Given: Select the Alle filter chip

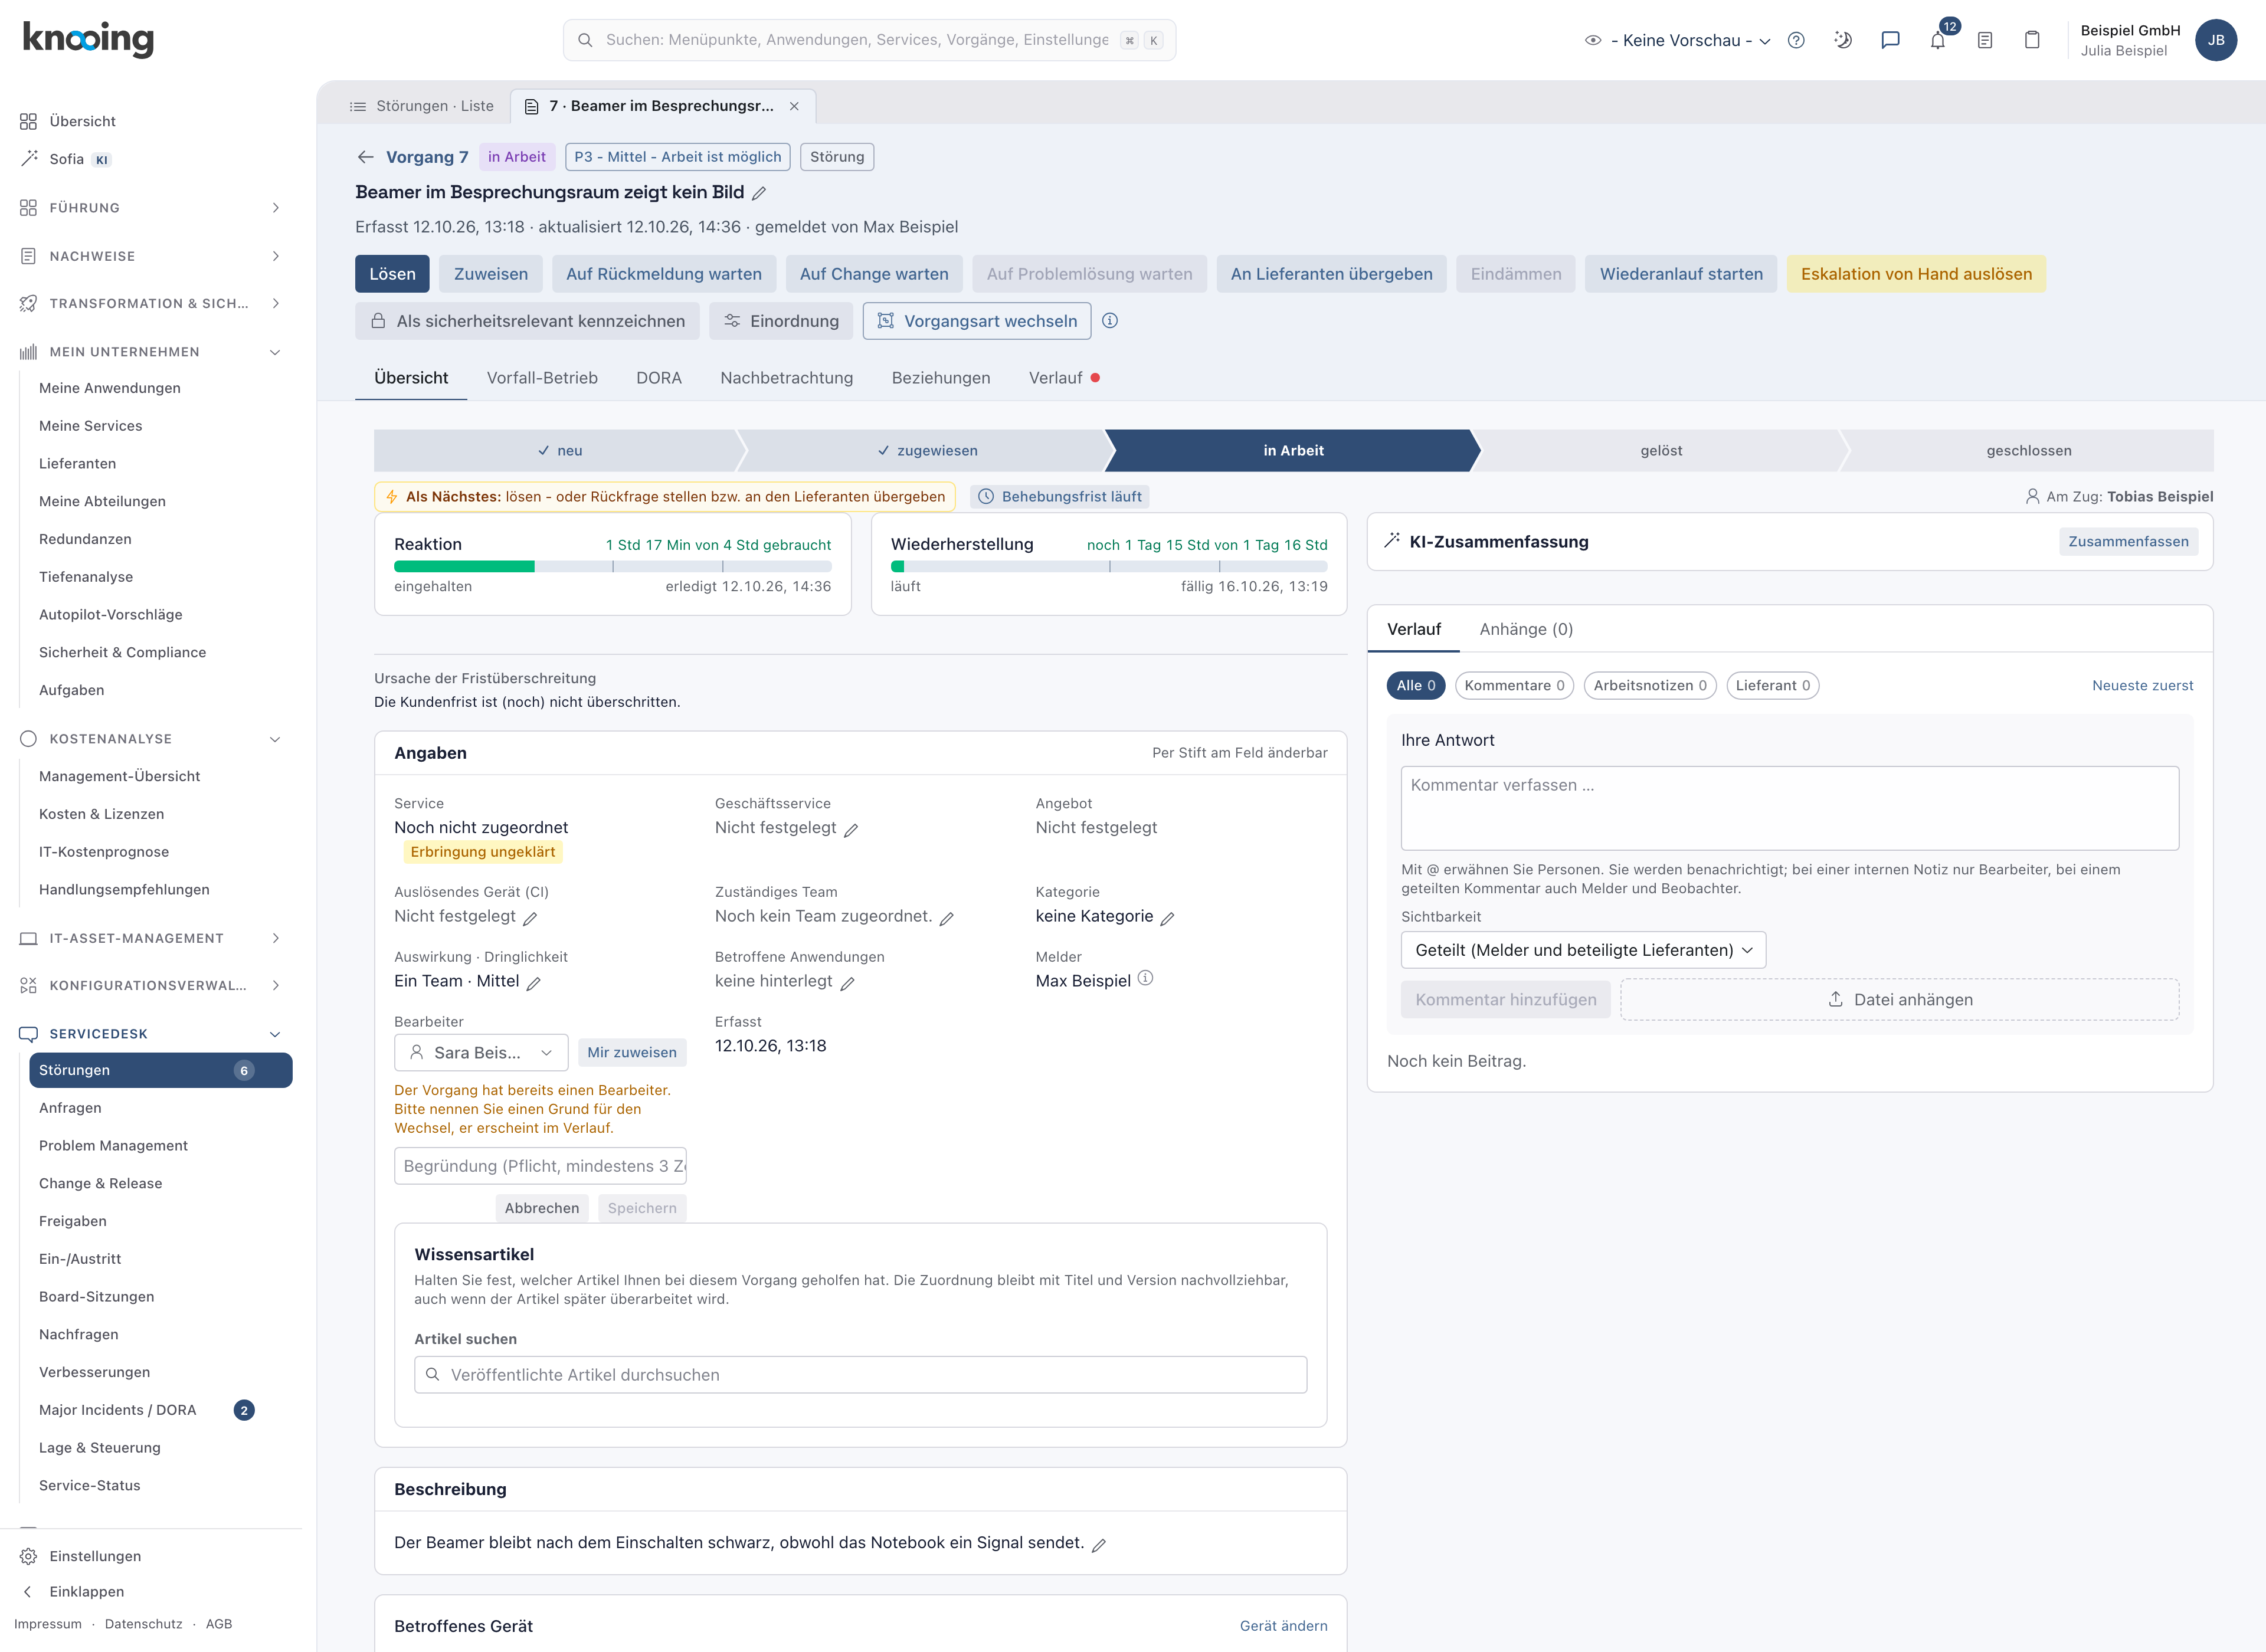Looking at the screenshot, I should click(1416, 685).
